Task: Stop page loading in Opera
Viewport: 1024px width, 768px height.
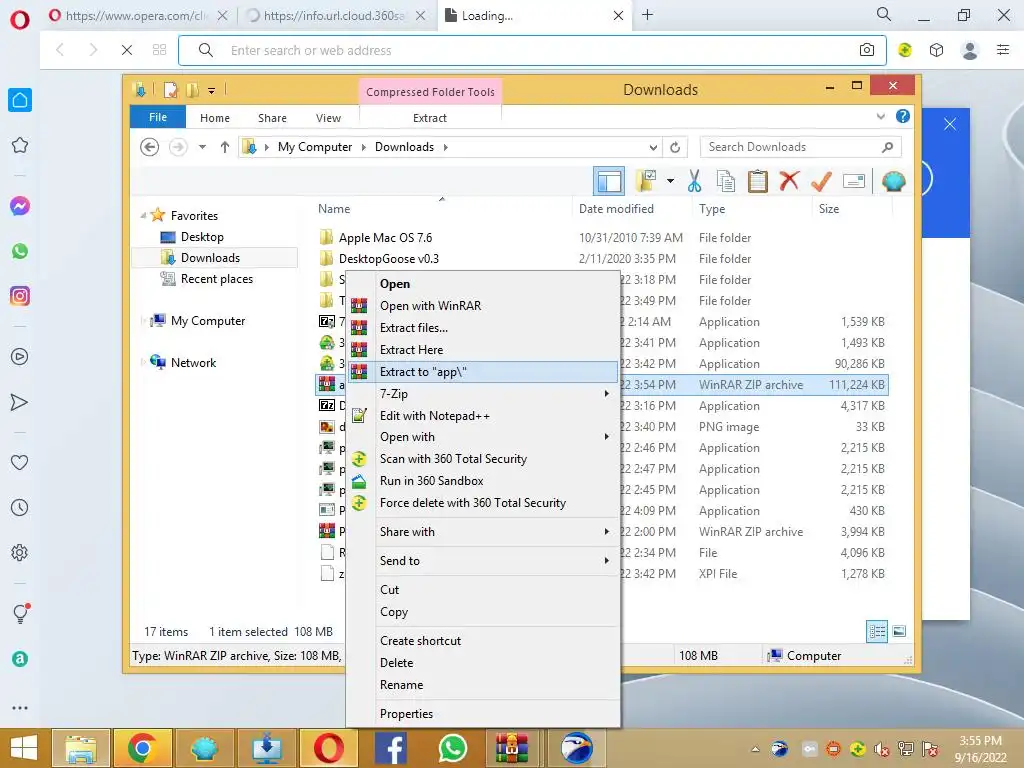Action: 127,50
